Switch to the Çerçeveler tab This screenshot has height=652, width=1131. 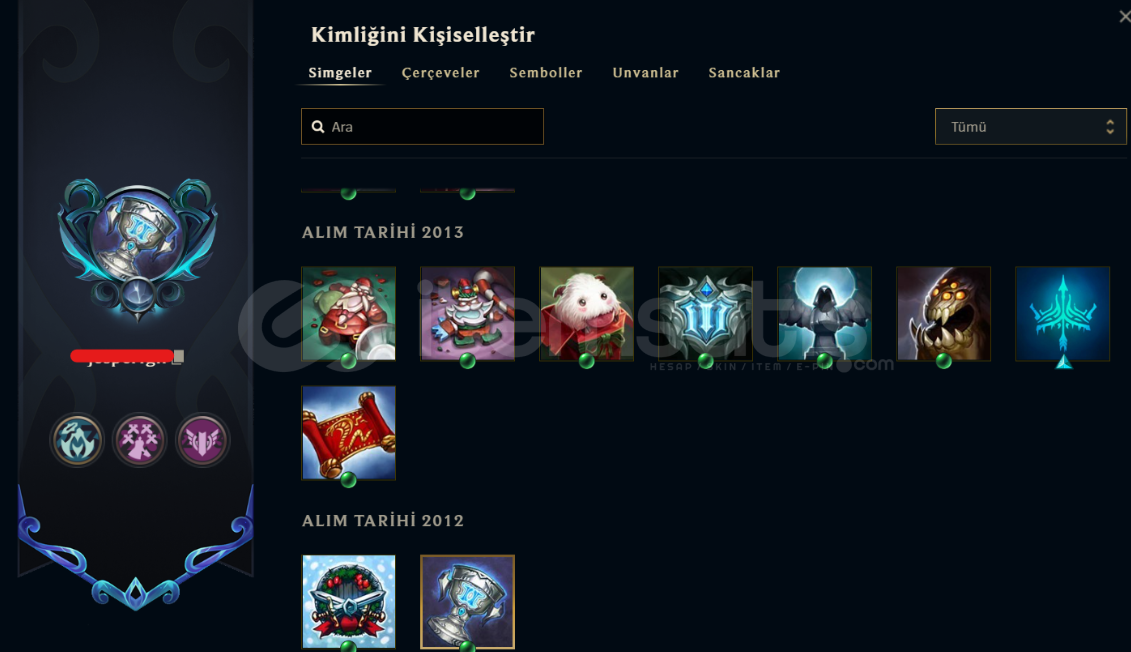point(441,73)
